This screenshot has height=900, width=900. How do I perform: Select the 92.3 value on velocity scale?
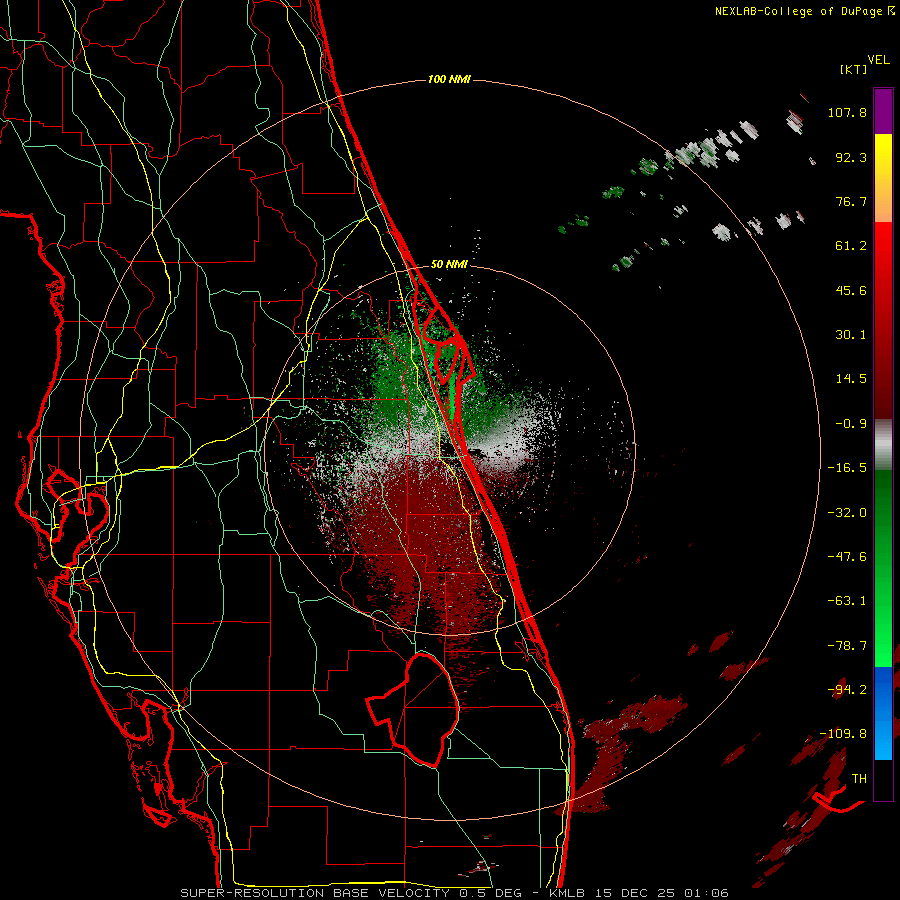pos(851,157)
